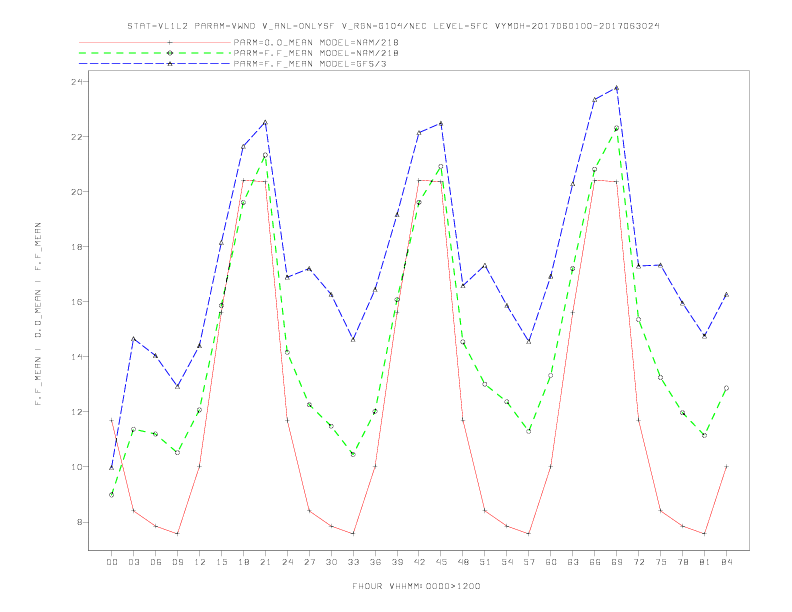Click x-axis tick label 84
The height and width of the screenshot is (612, 792).
pyautogui.click(x=726, y=562)
